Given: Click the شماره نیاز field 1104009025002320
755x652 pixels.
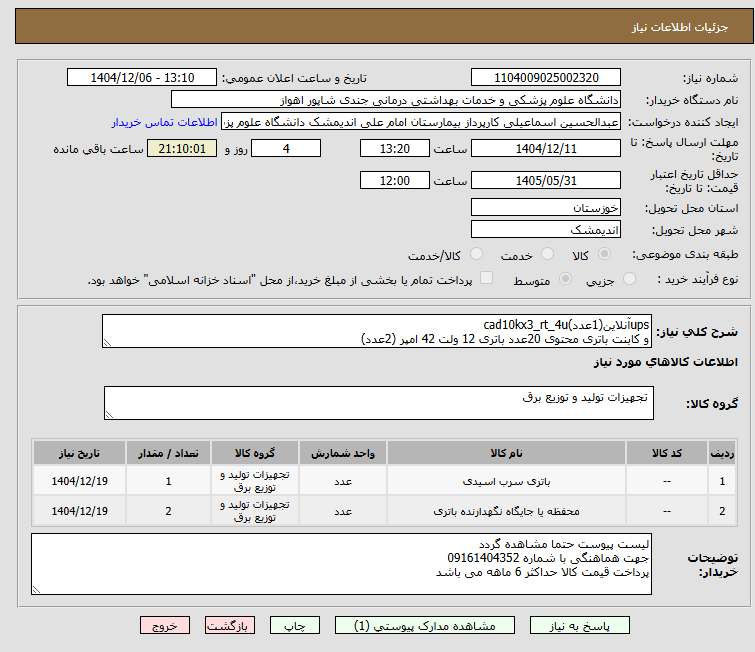Looking at the screenshot, I should pos(546,78).
